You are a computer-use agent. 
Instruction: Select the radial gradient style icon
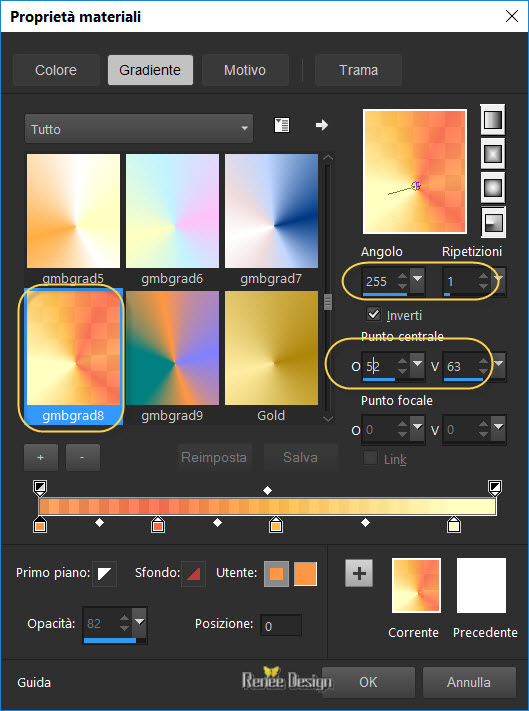[492, 222]
